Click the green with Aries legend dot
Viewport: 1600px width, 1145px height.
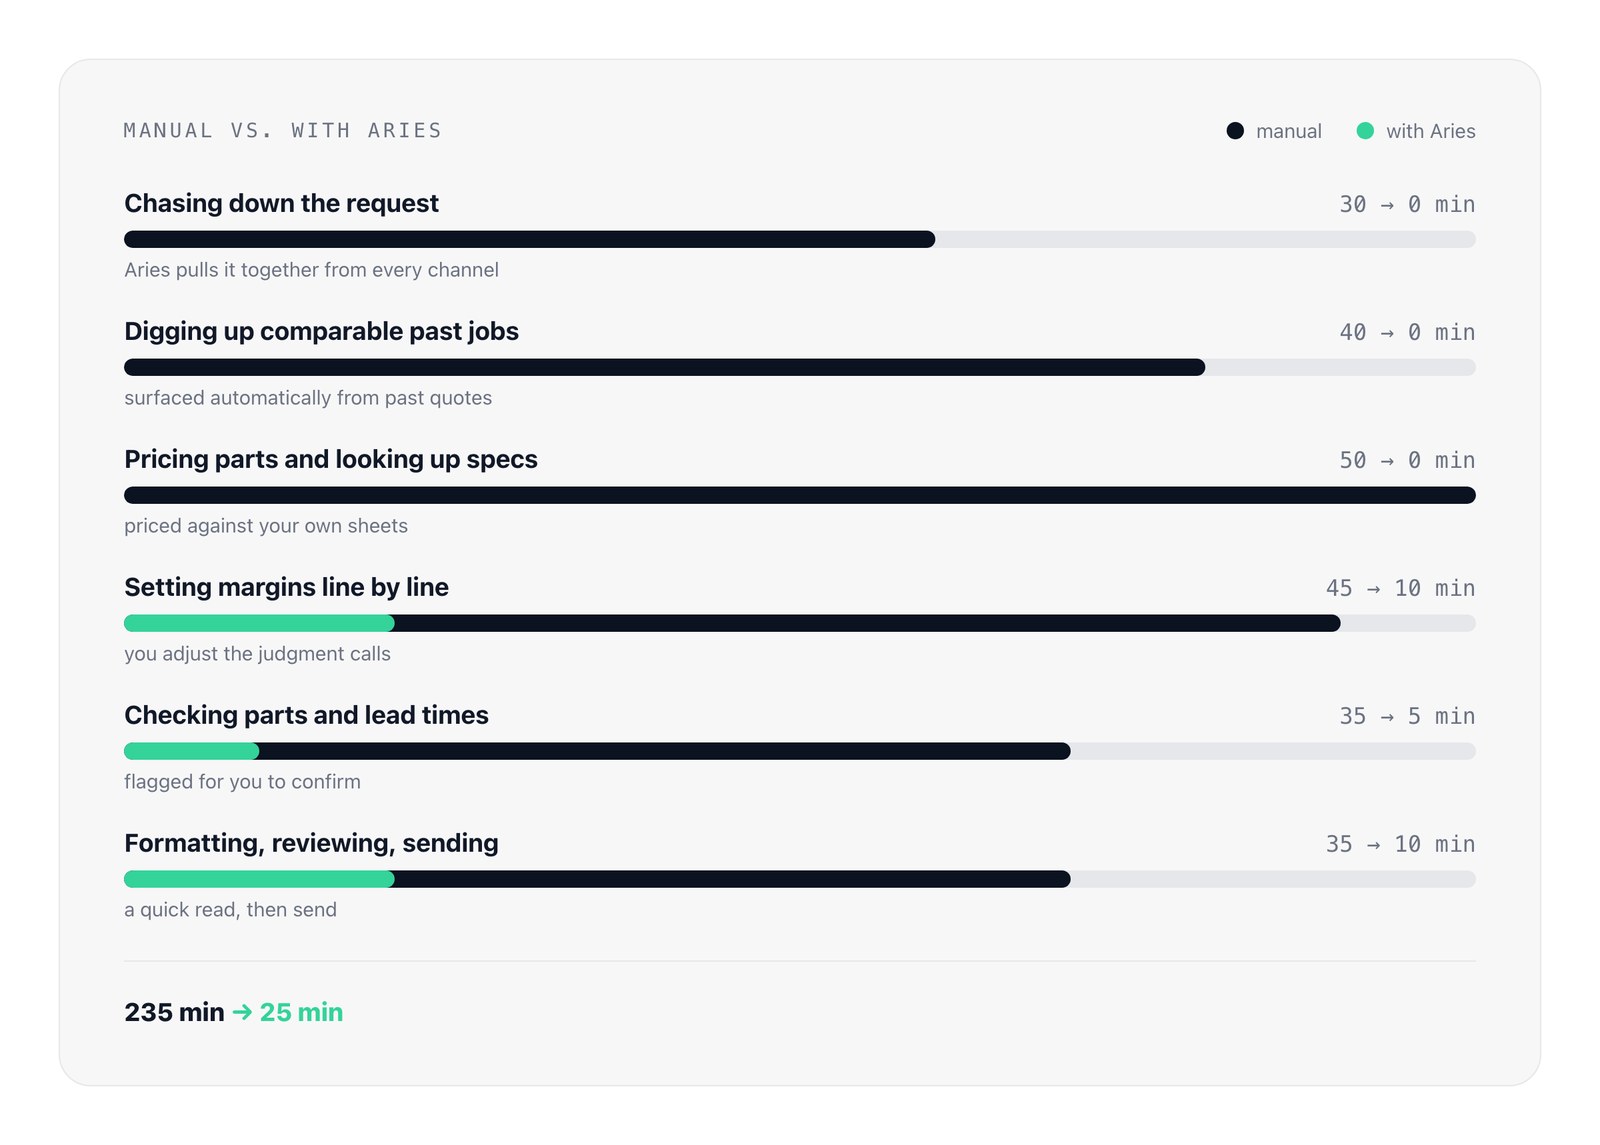(x=1365, y=131)
